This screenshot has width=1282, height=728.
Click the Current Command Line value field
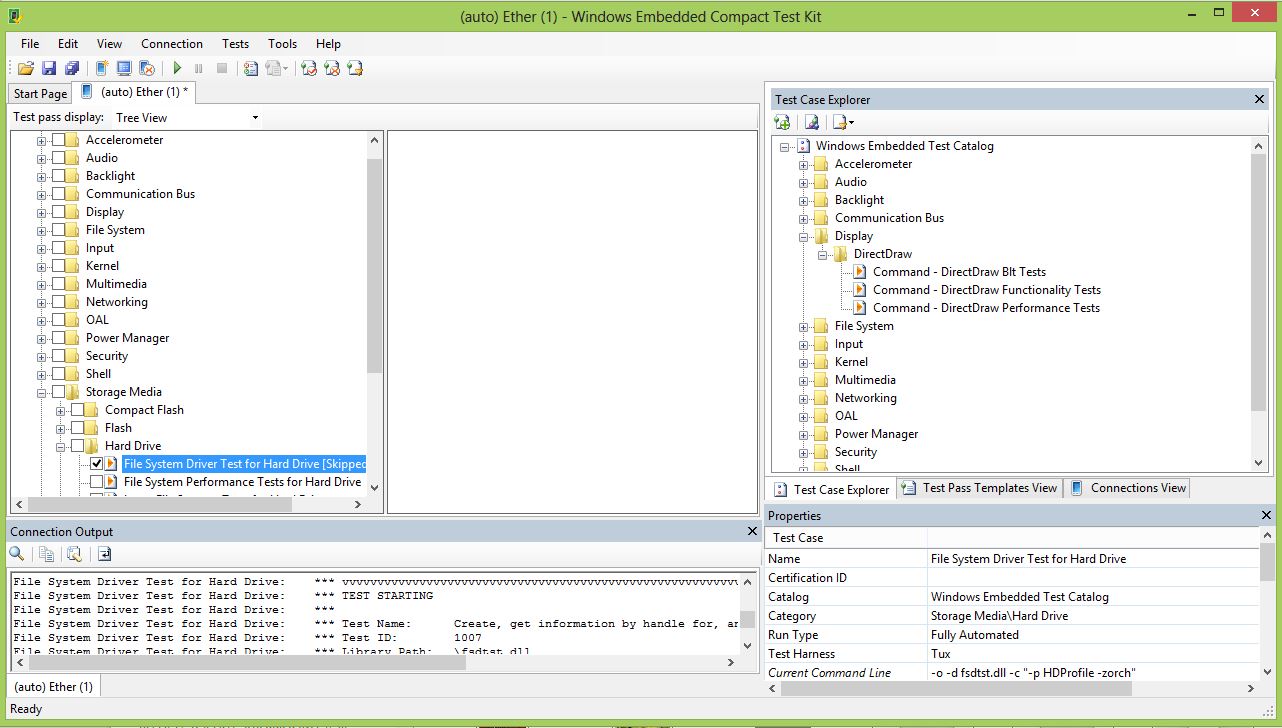click(x=1093, y=673)
